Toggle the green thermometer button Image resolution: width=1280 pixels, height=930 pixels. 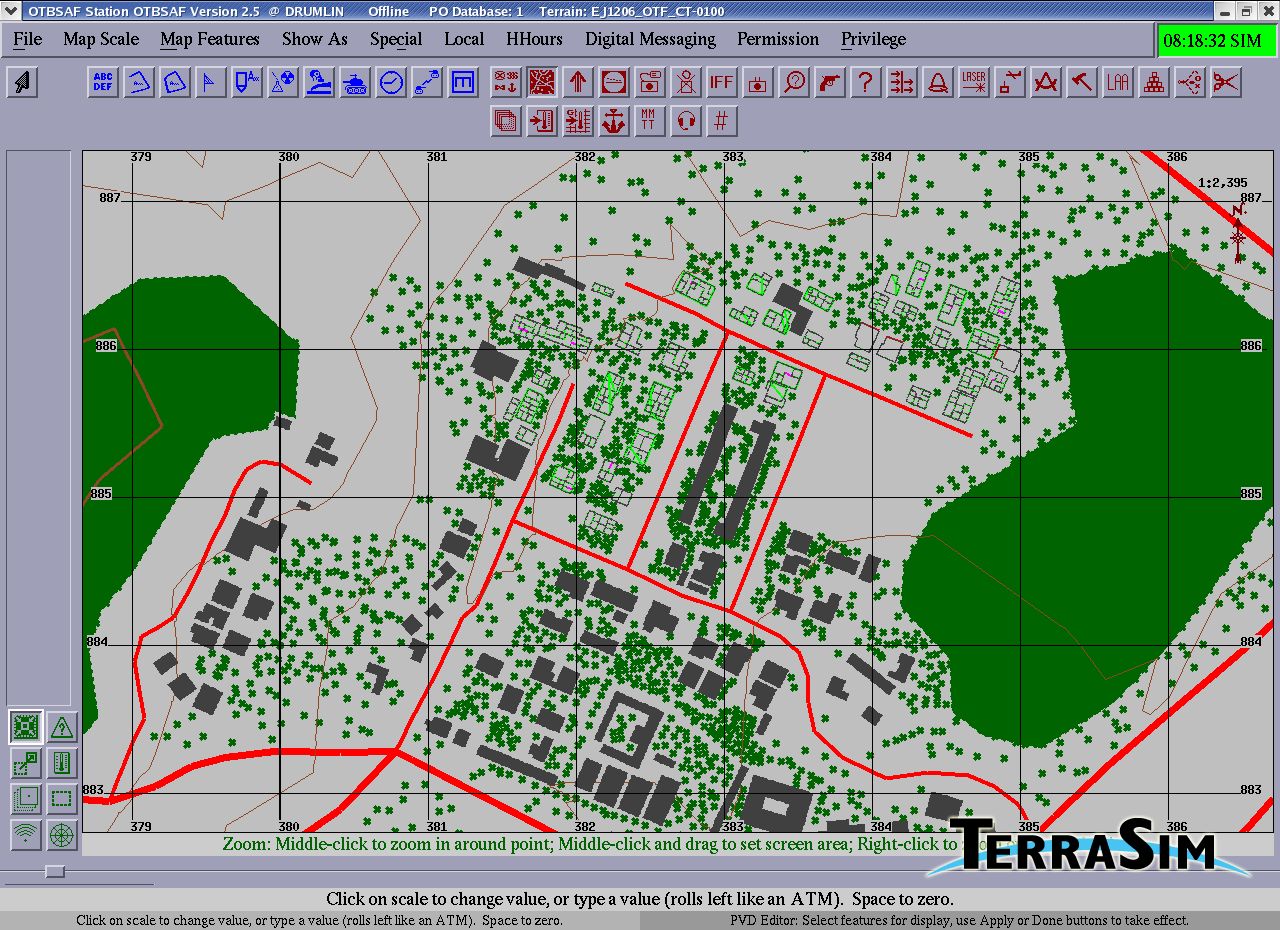[62, 763]
